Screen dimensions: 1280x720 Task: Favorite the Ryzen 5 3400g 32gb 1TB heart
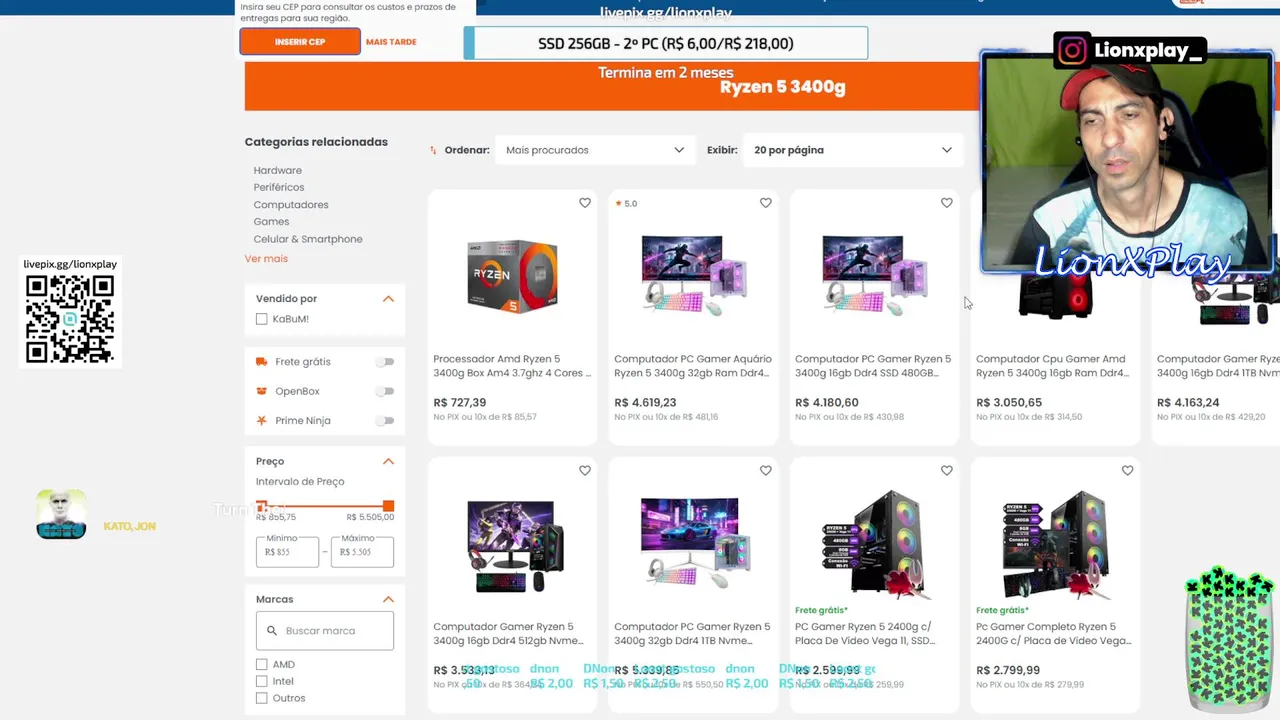tap(766, 471)
